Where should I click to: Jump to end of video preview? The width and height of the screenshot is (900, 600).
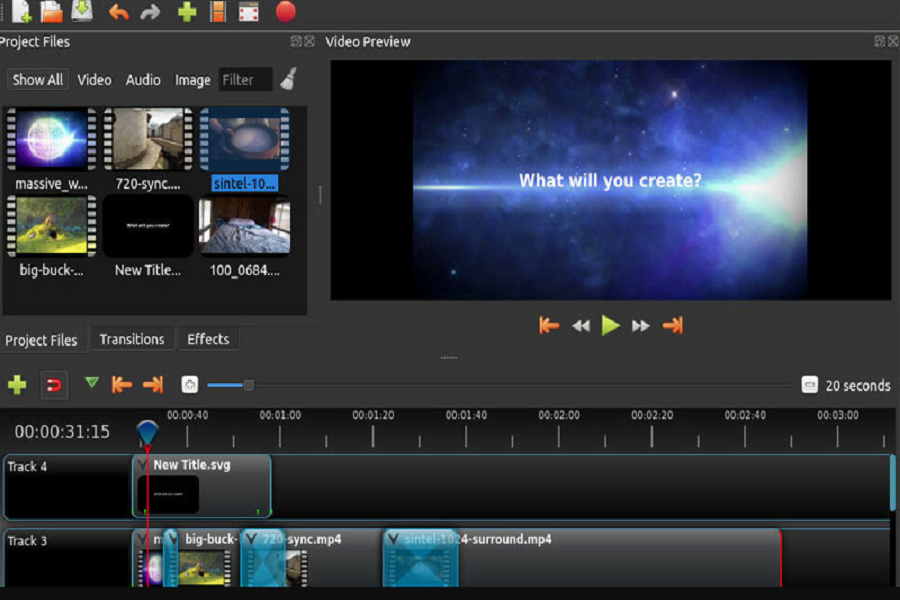(x=673, y=326)
